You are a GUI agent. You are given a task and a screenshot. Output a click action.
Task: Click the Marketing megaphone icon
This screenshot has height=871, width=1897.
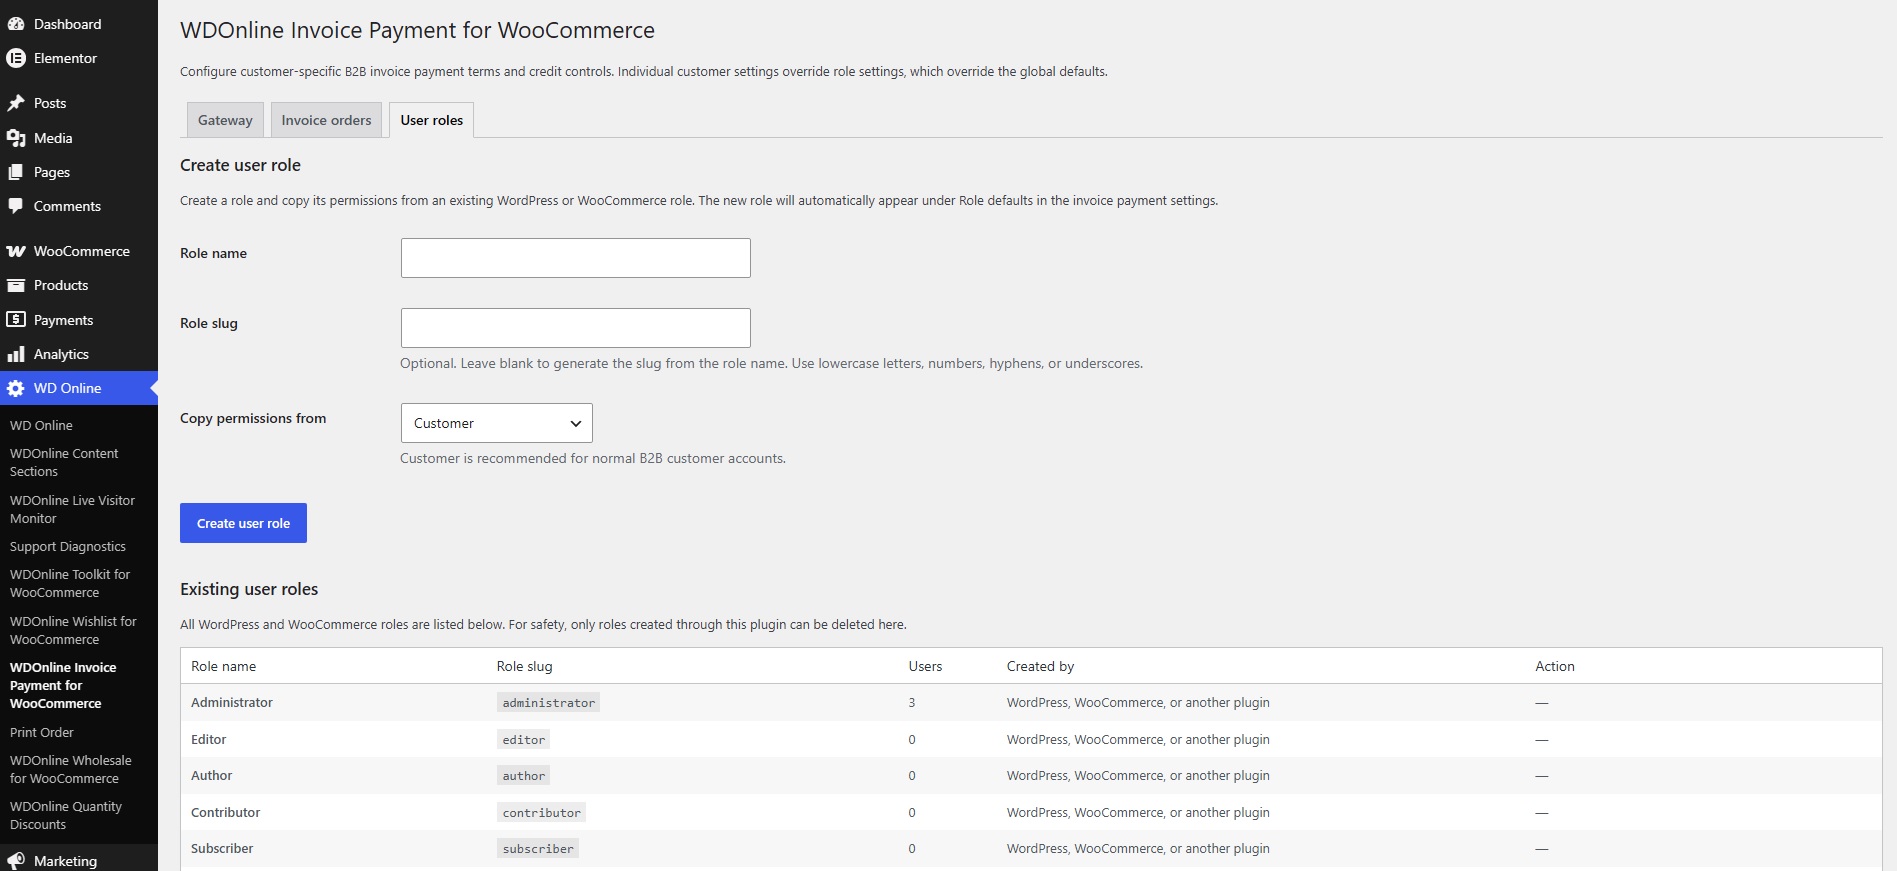[16, 861]
